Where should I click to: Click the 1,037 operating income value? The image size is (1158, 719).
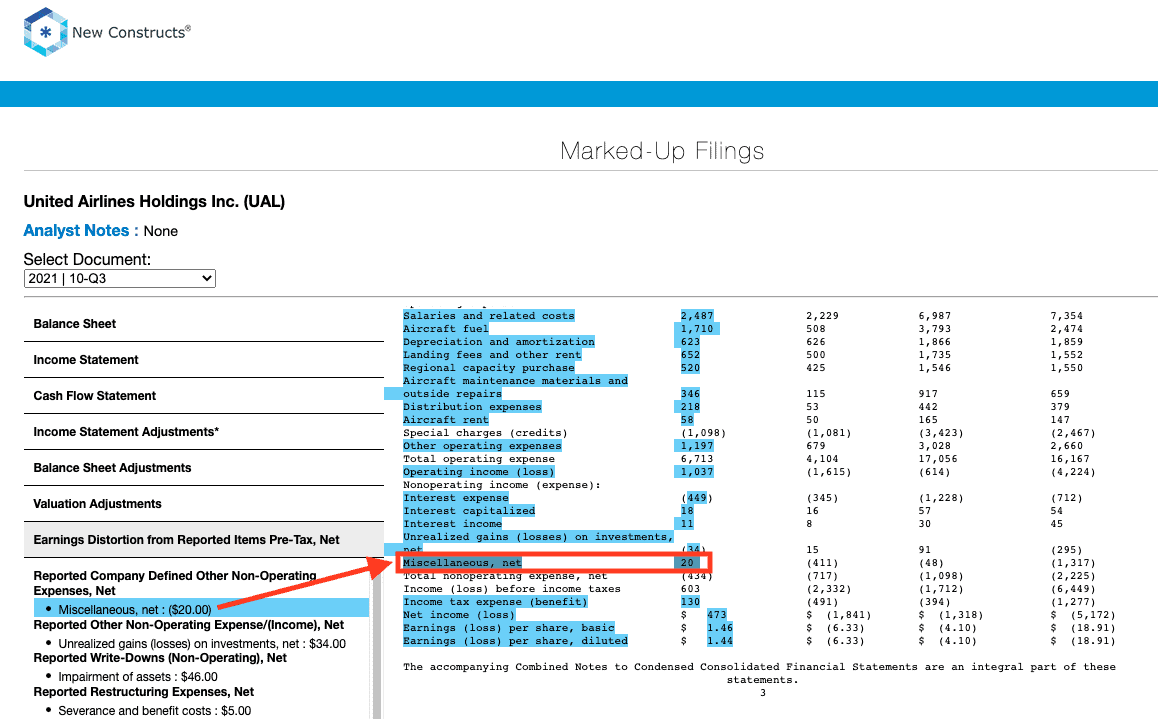pyautogui.click(x=697, y=472)
